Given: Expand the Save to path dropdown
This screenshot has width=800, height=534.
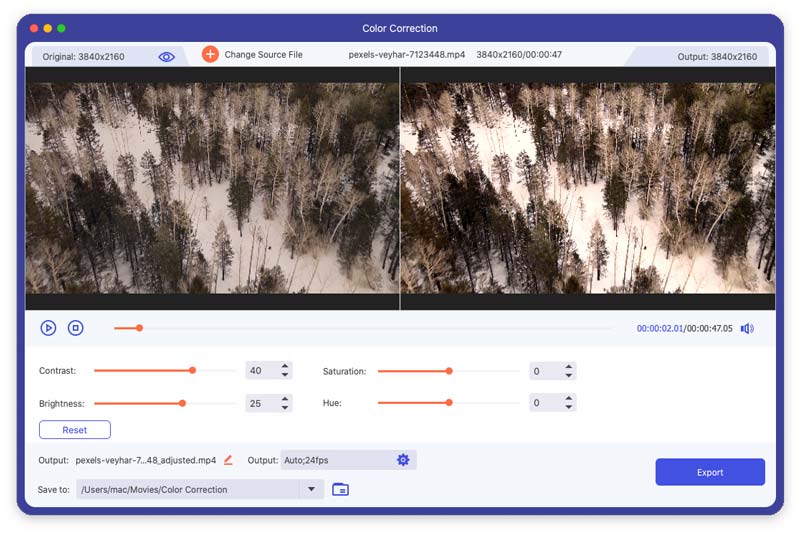Looking at the screenshot, I should tap(311, 490).
